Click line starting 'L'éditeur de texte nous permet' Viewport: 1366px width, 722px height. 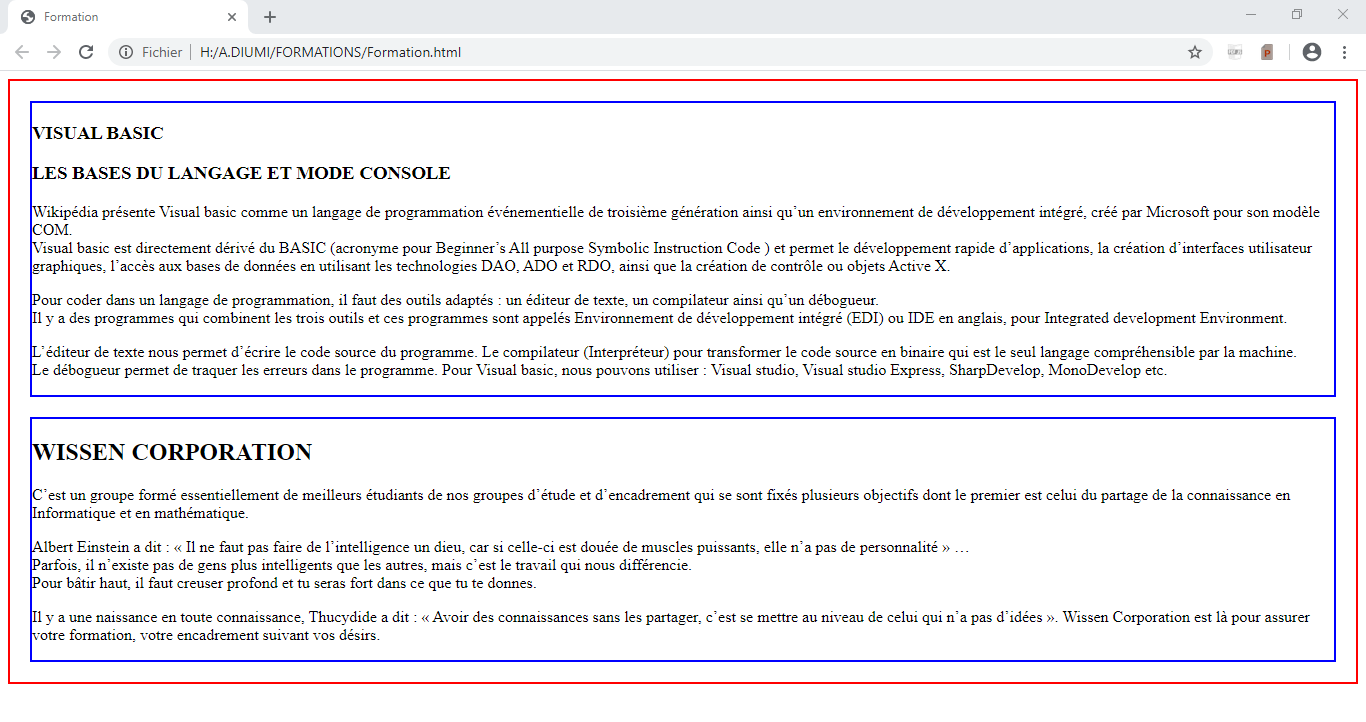664,353
